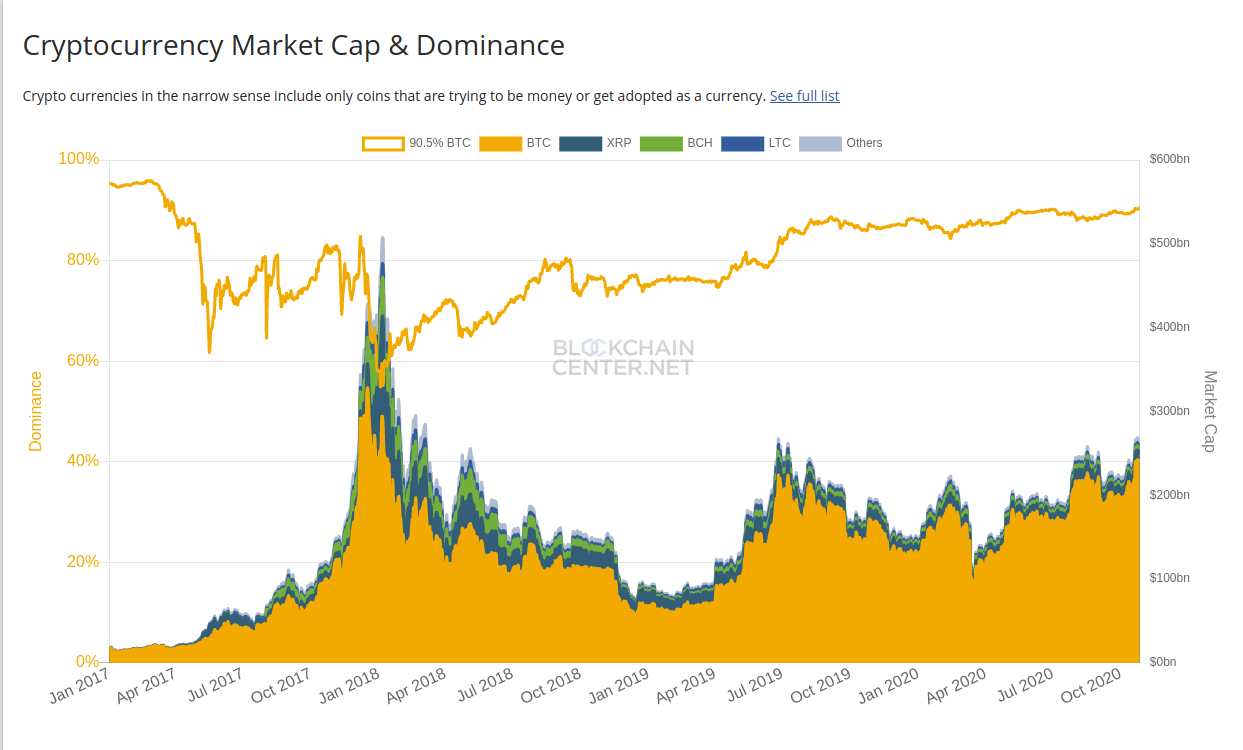Click the green BCH legend swatch
1243x750 pixels.
(x=660, y=144)
